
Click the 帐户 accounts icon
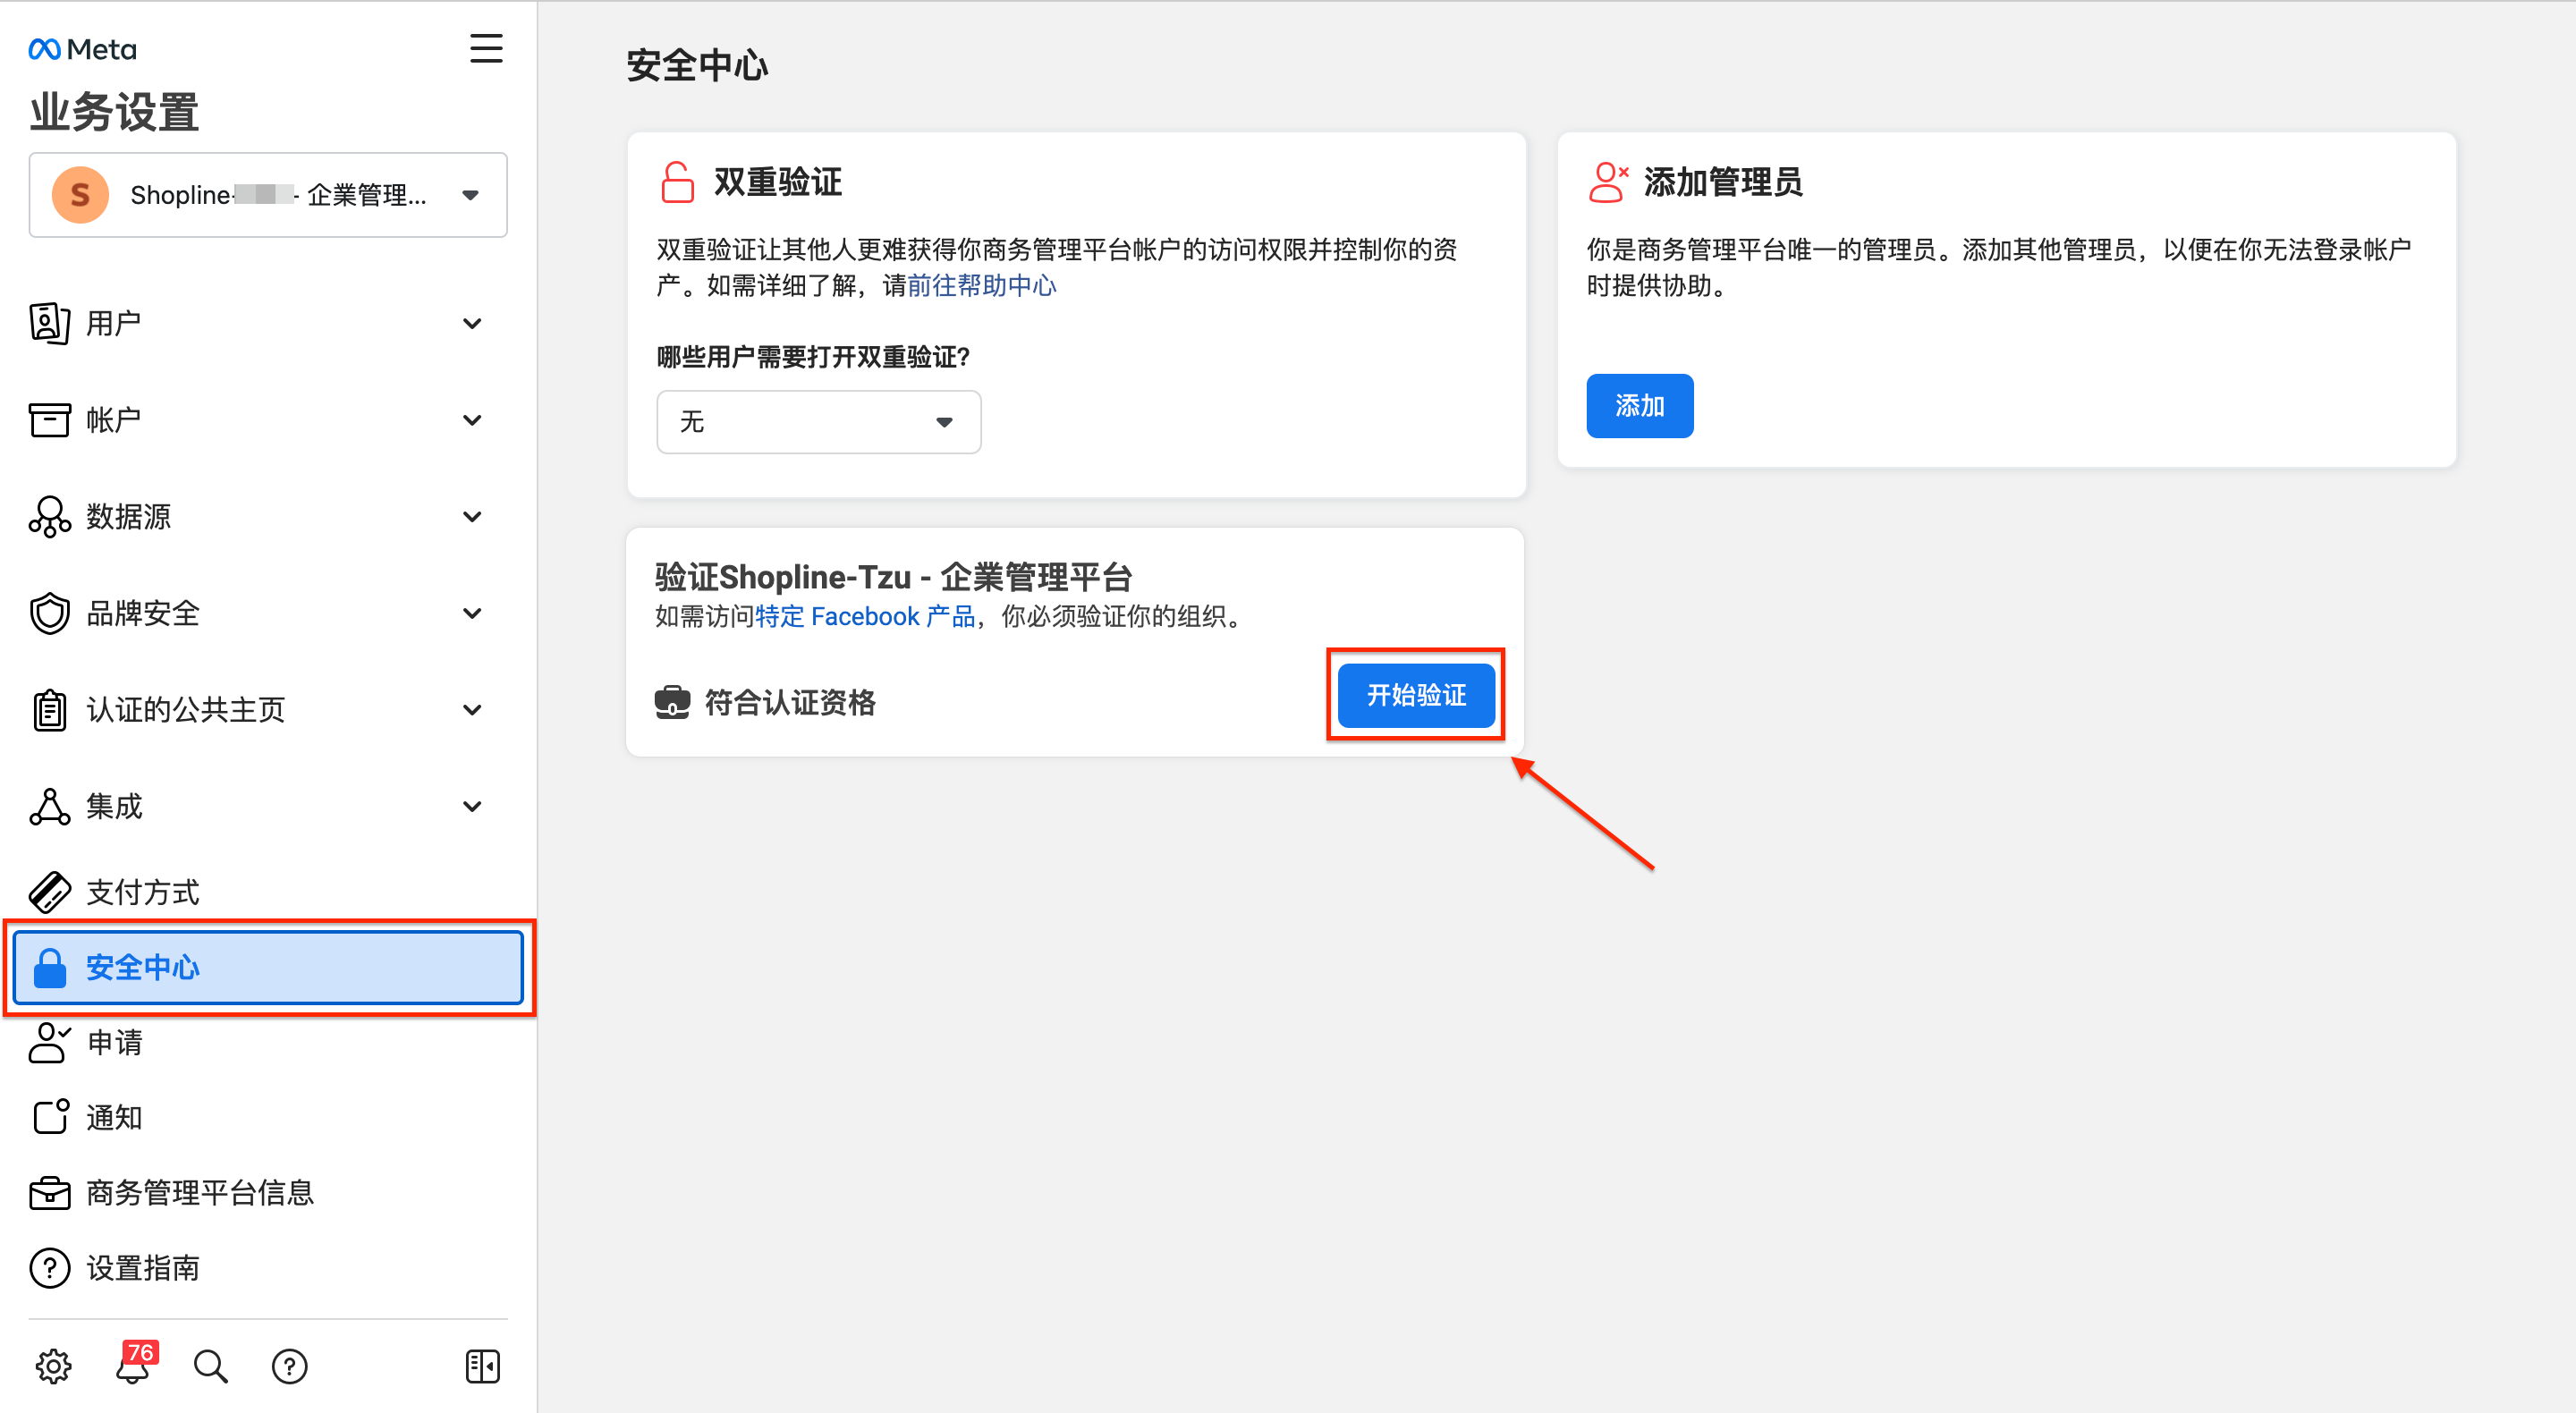click(49, 420)
